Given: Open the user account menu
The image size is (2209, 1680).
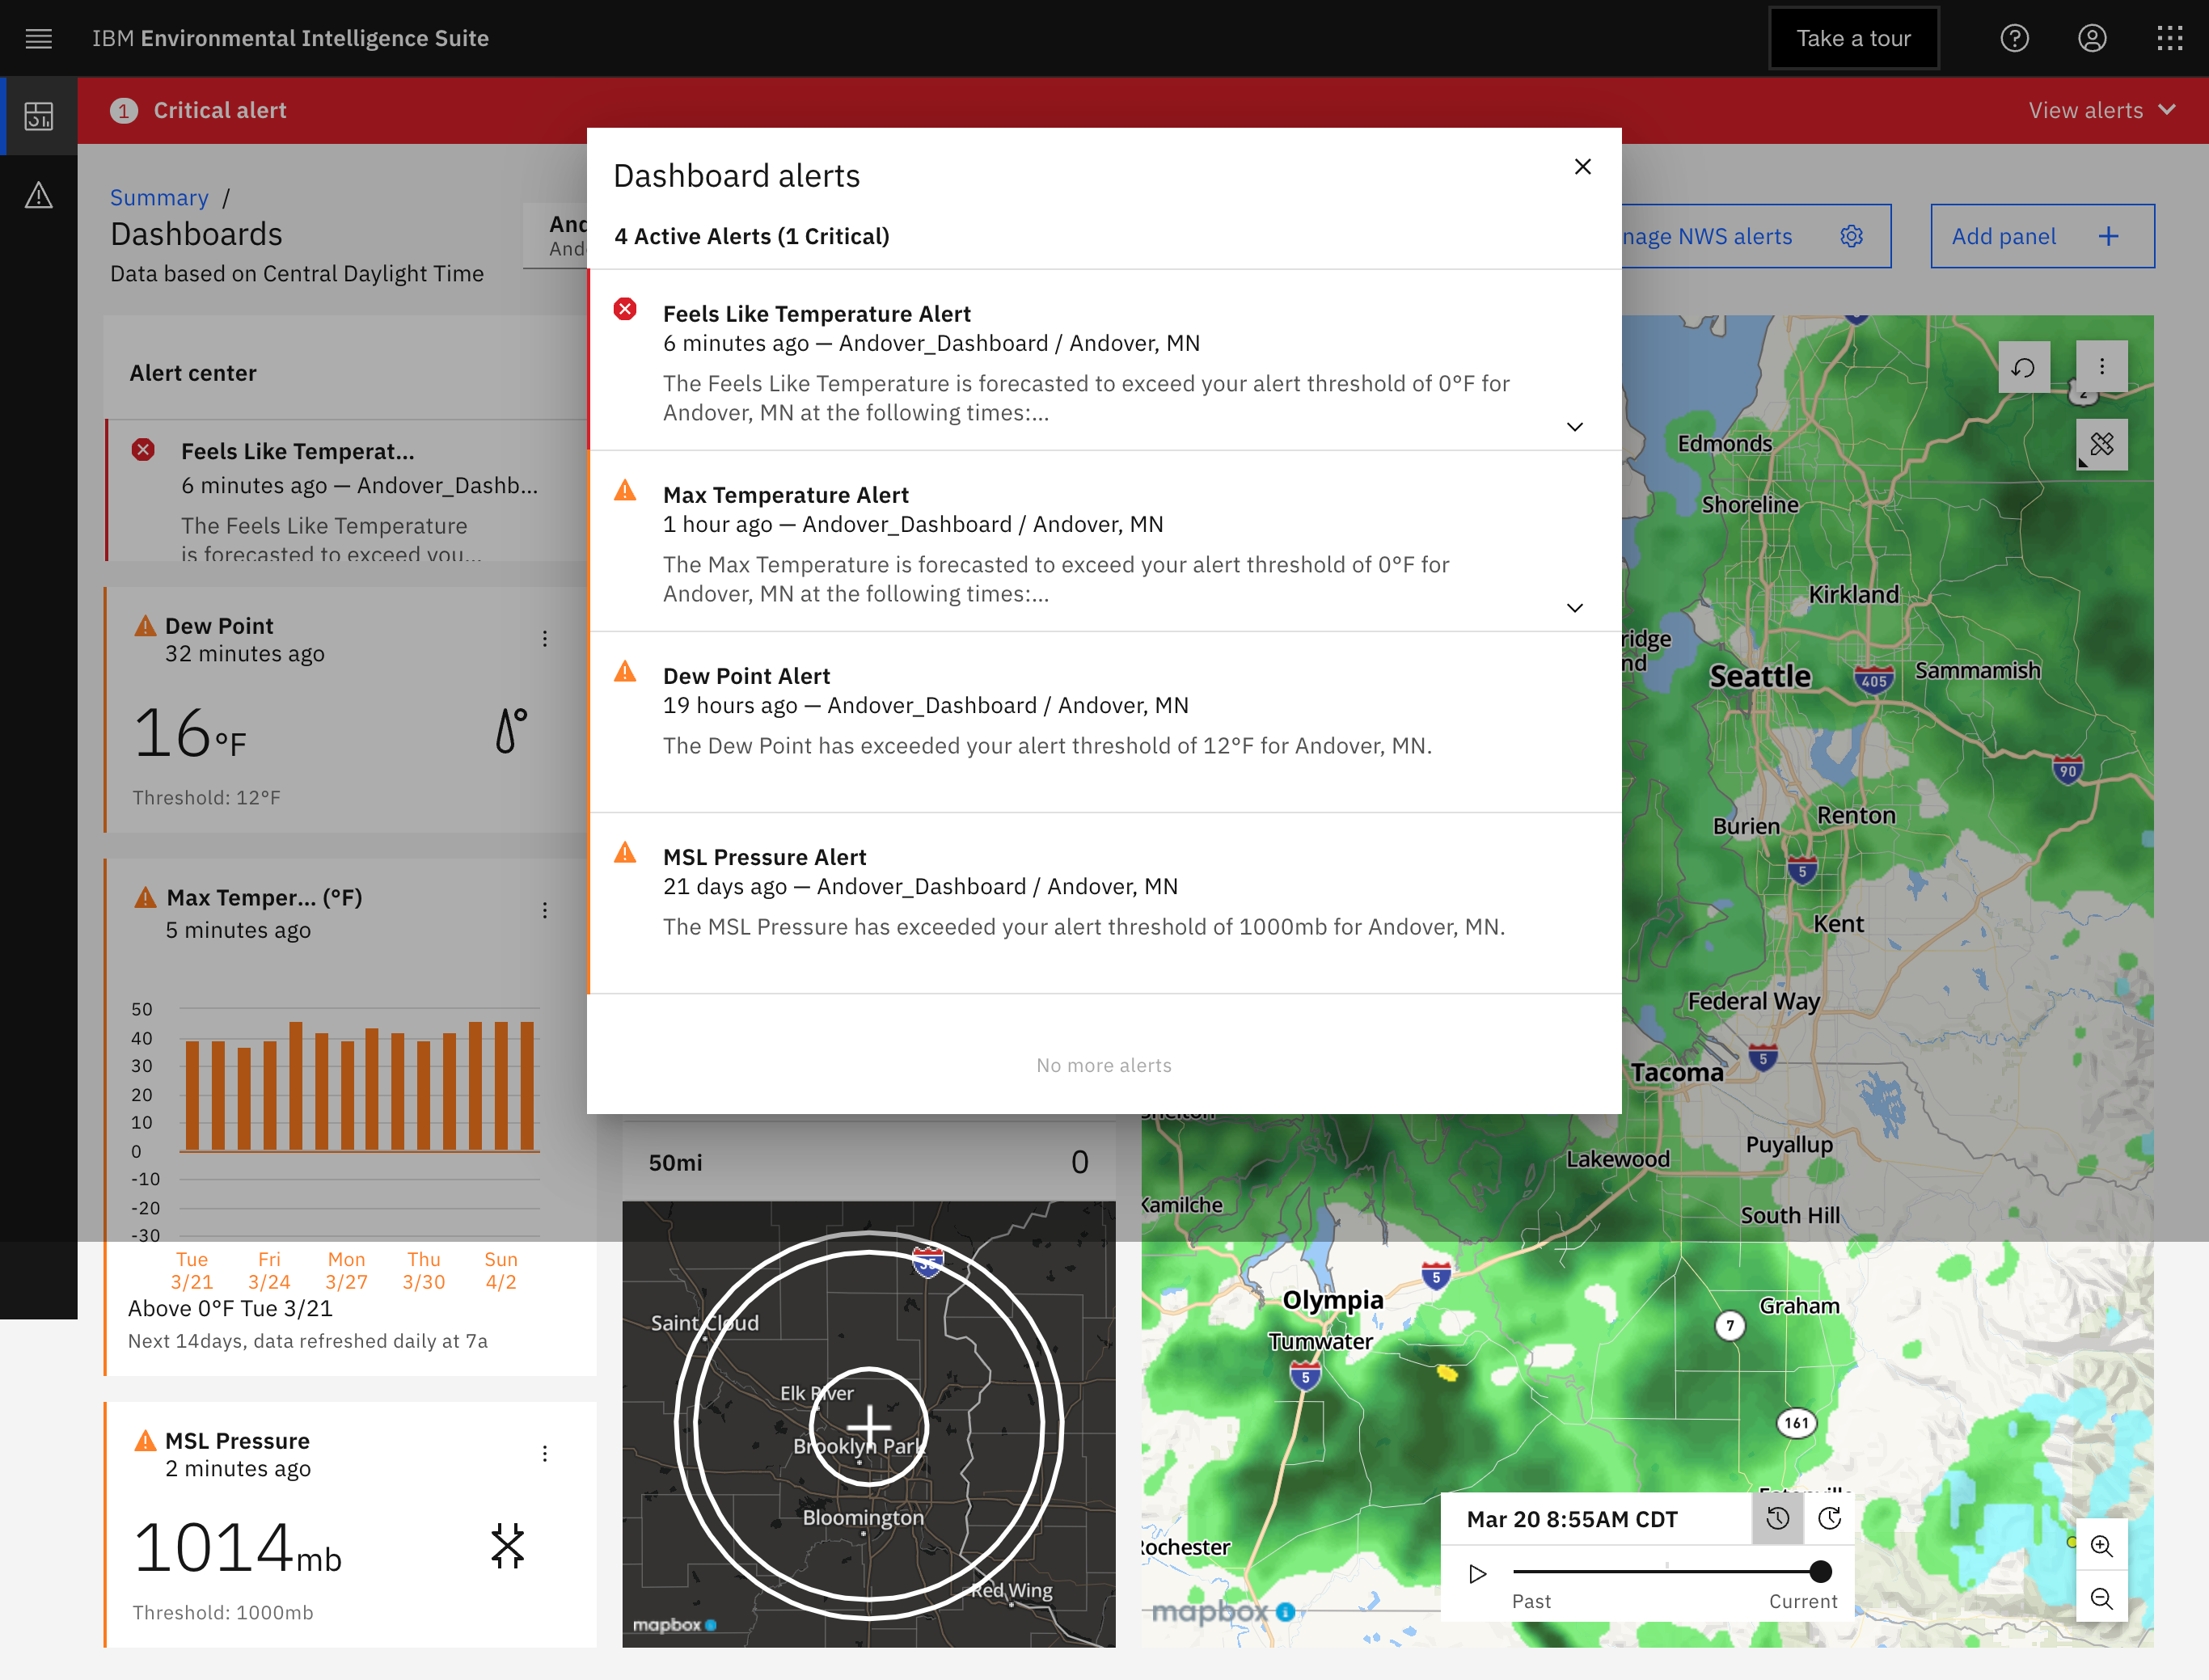Looking at the screenshot, I should point(2092,38).
